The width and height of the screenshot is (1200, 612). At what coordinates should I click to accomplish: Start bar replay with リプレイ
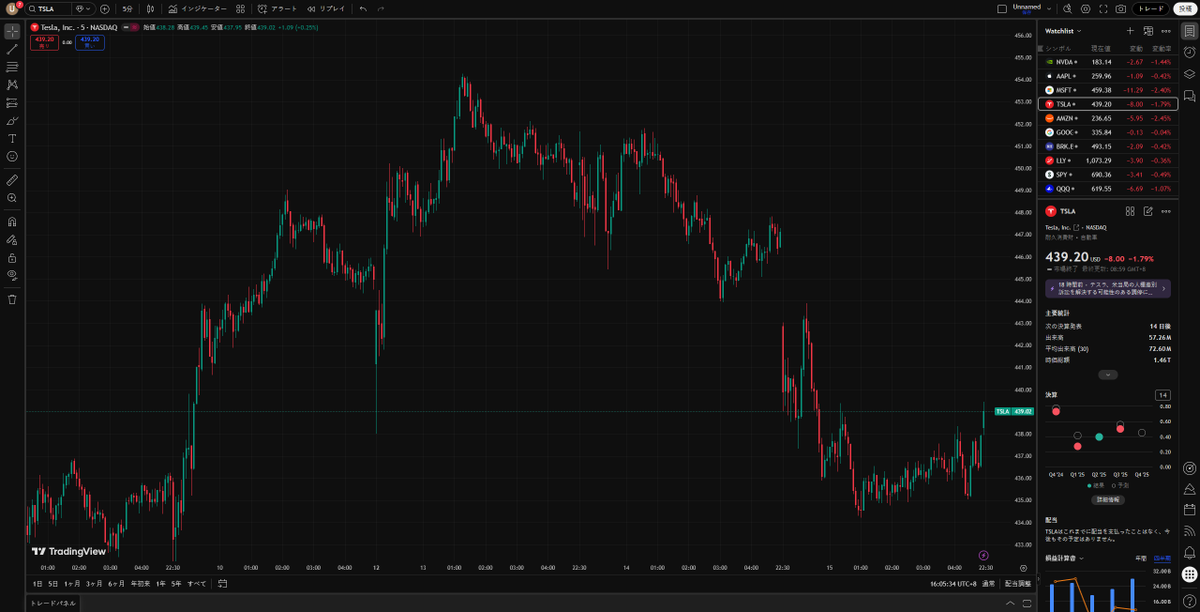pos(326,8)
